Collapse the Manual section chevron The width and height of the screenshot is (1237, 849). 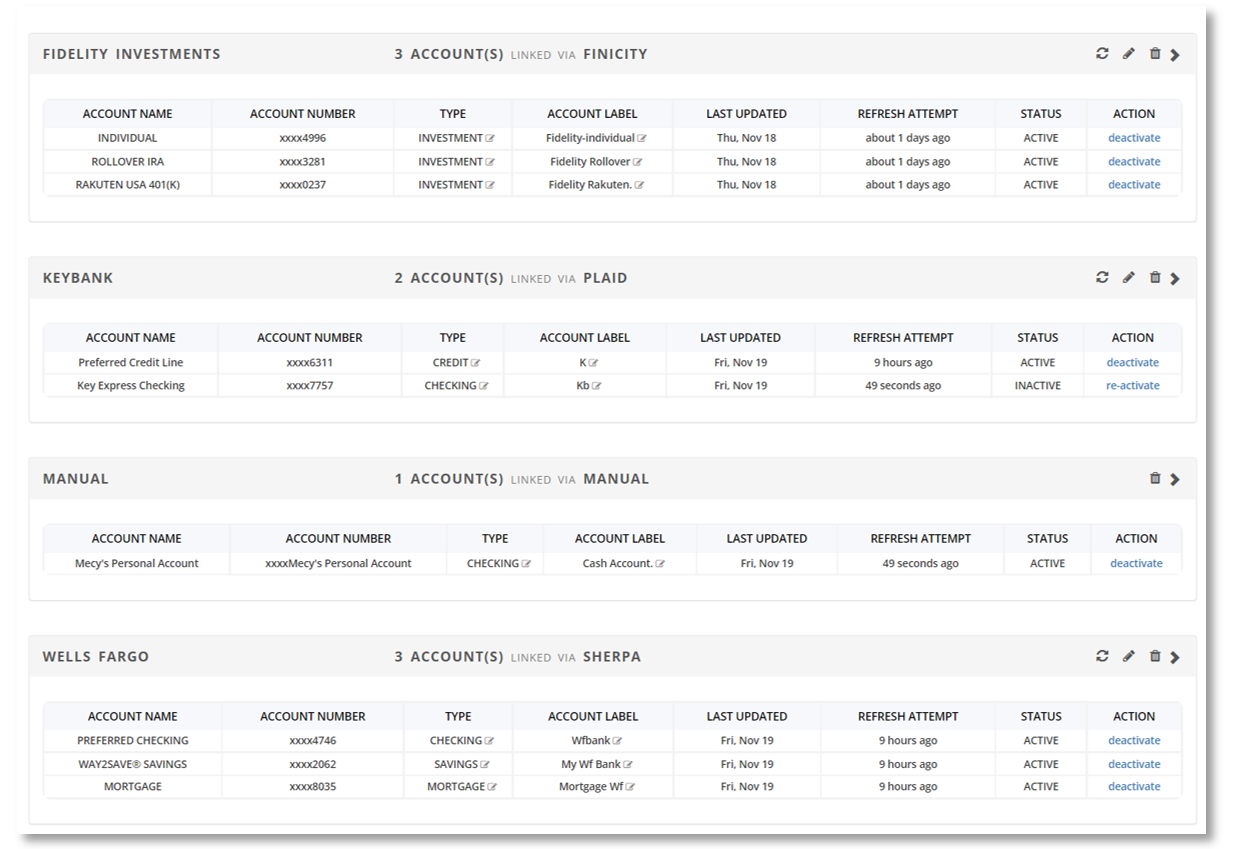point(1175,480)
